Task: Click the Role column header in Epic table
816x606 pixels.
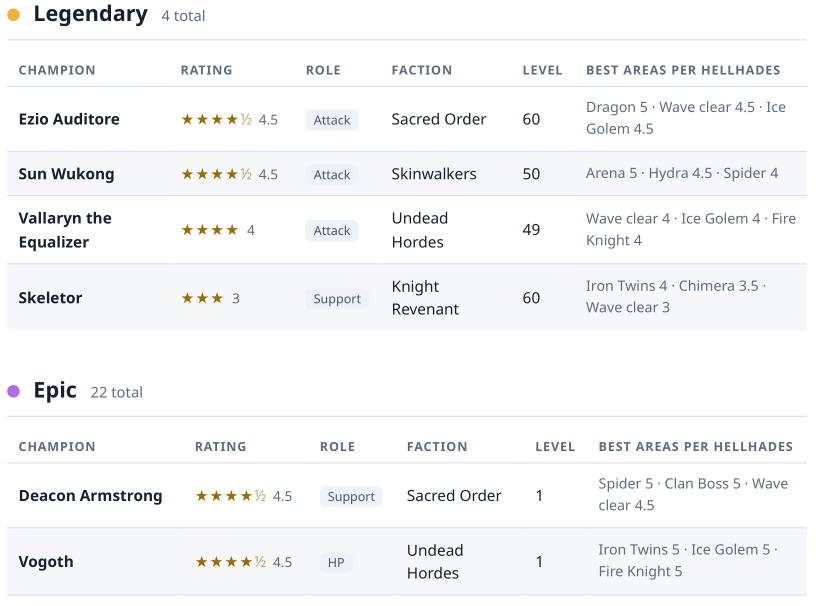Action: tap(338, 447)
